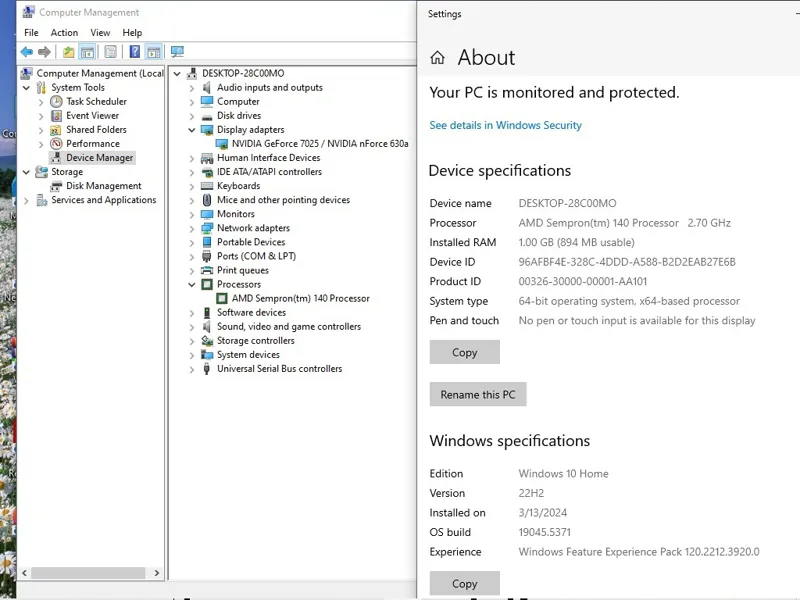Select the AMD Sempron 140 Processor device
The image size is (800, 600).
tap(300, 298)
